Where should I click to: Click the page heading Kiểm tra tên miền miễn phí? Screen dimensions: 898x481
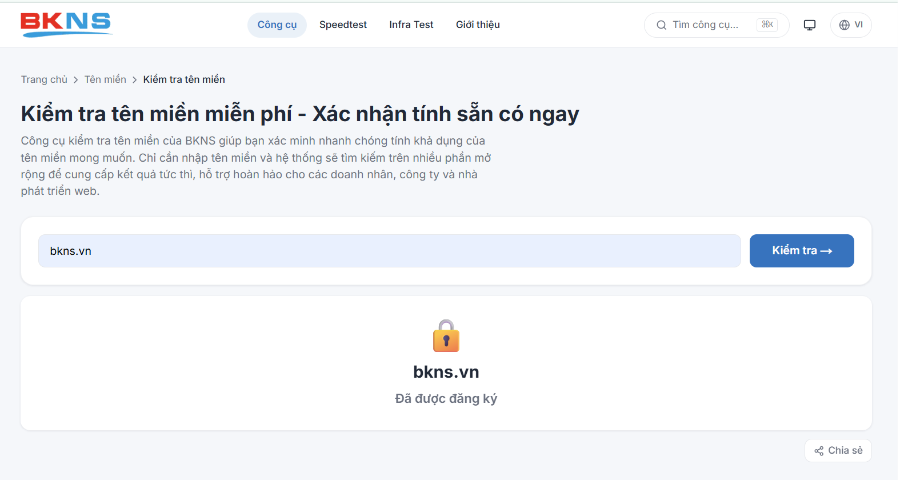click(x=300, y=114)
